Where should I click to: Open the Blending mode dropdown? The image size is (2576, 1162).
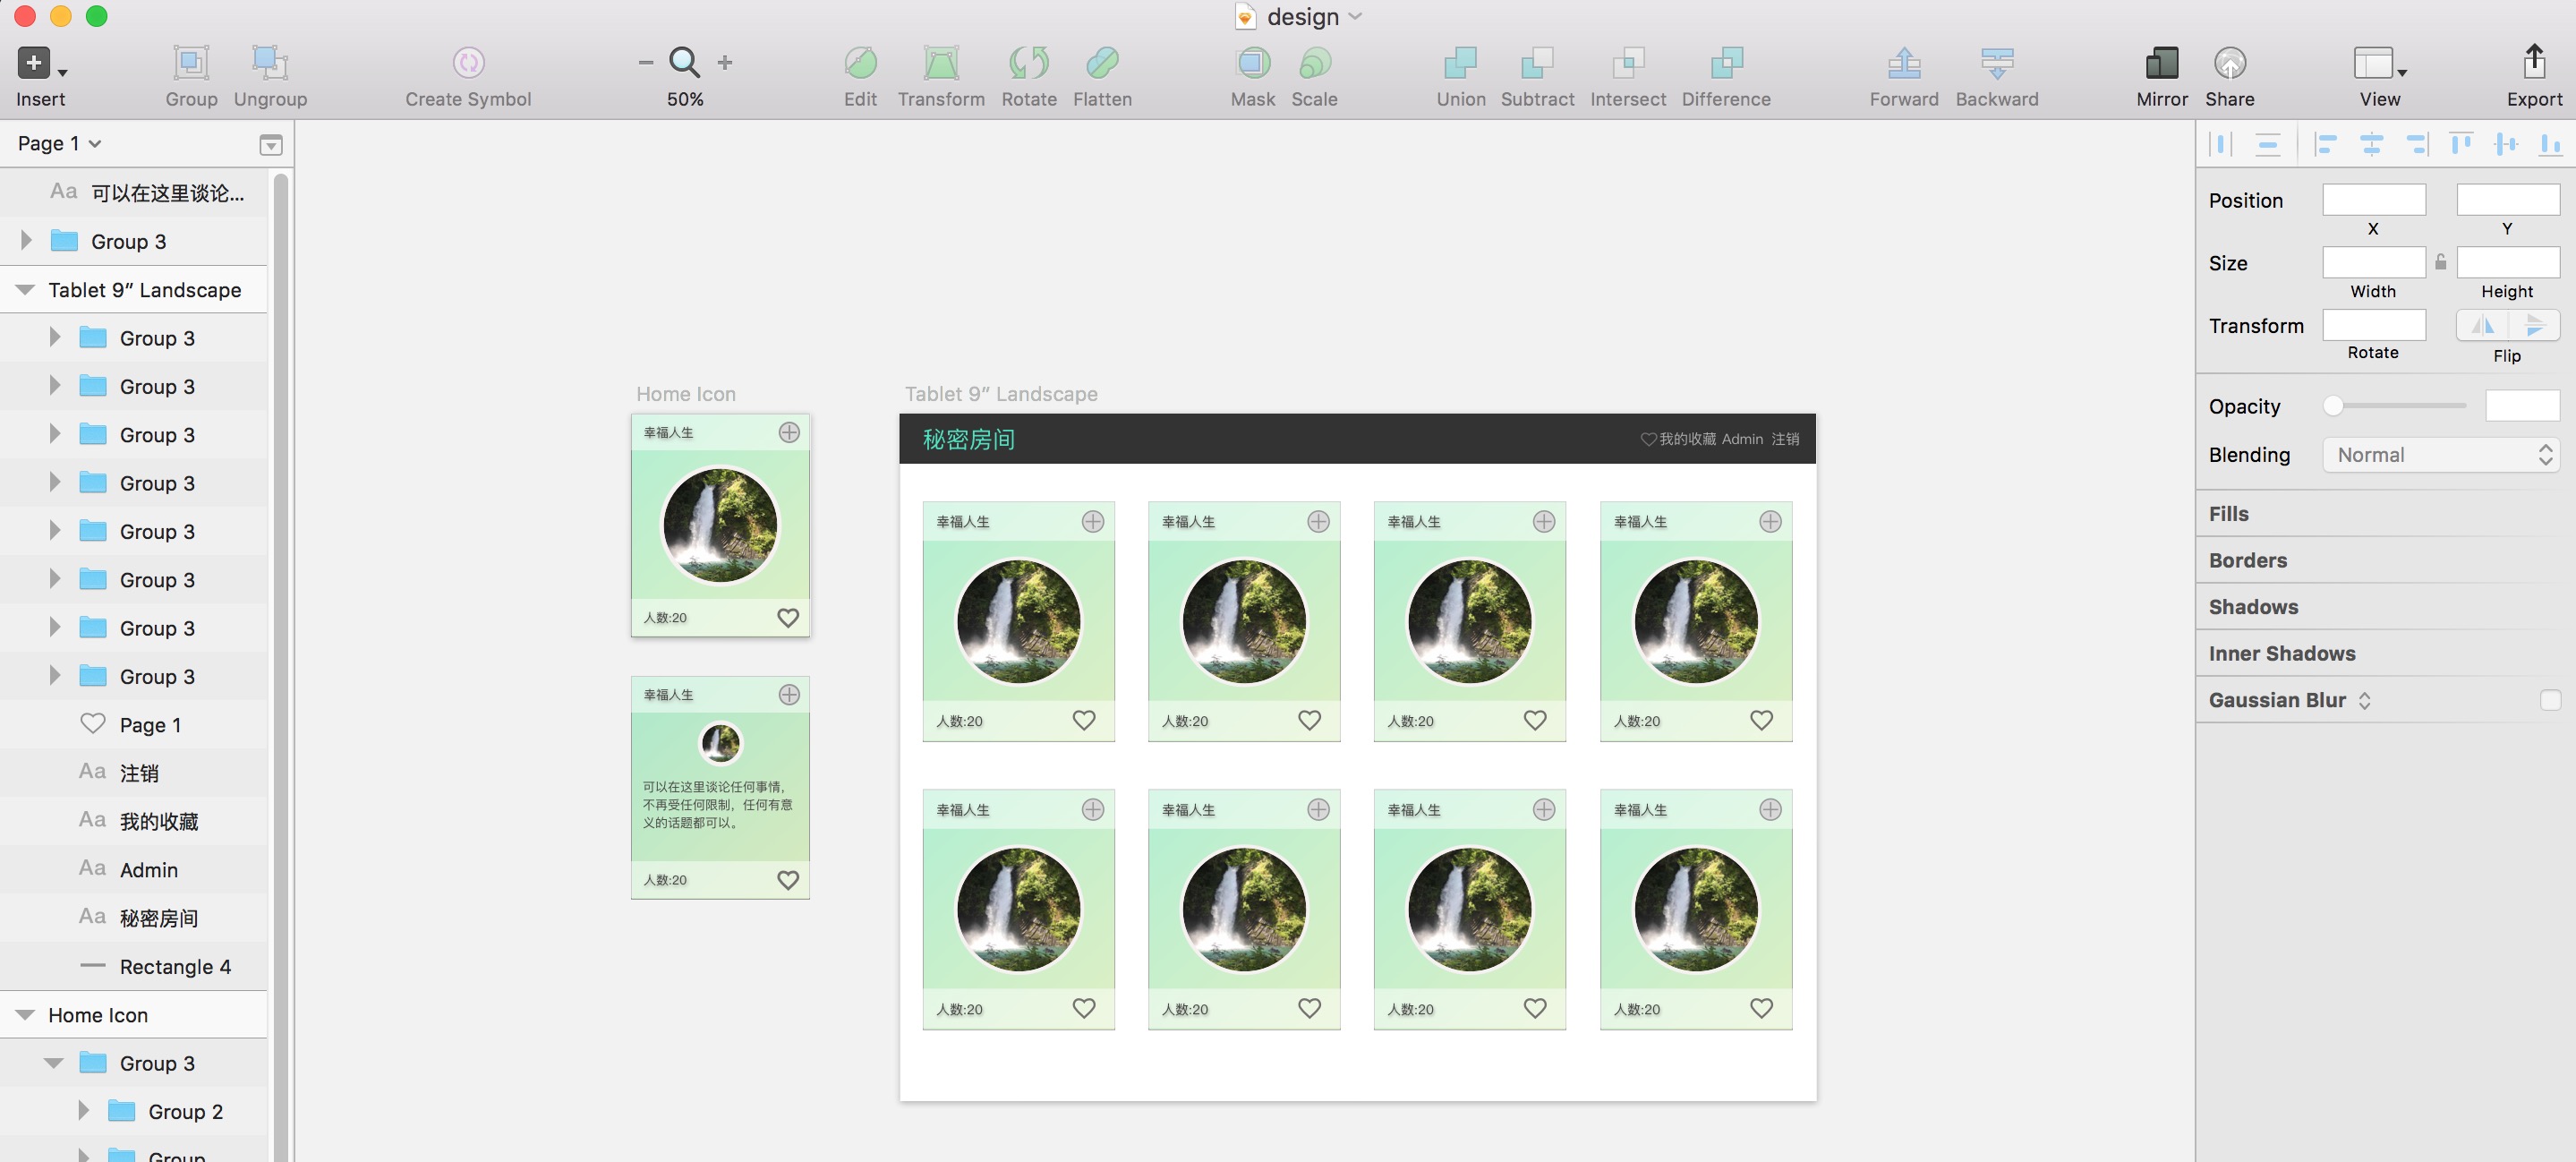tap(2440, 455)
